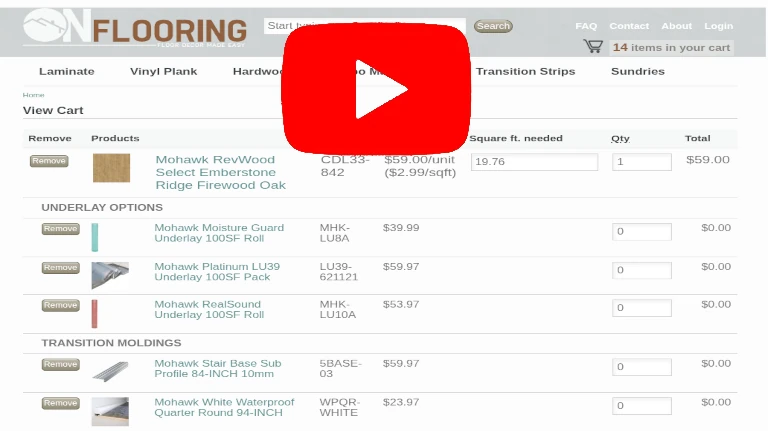Open the Mohawk RevWood Select Emberstone Ridge link
The image size is (768, 431).
tap(220, 172)
